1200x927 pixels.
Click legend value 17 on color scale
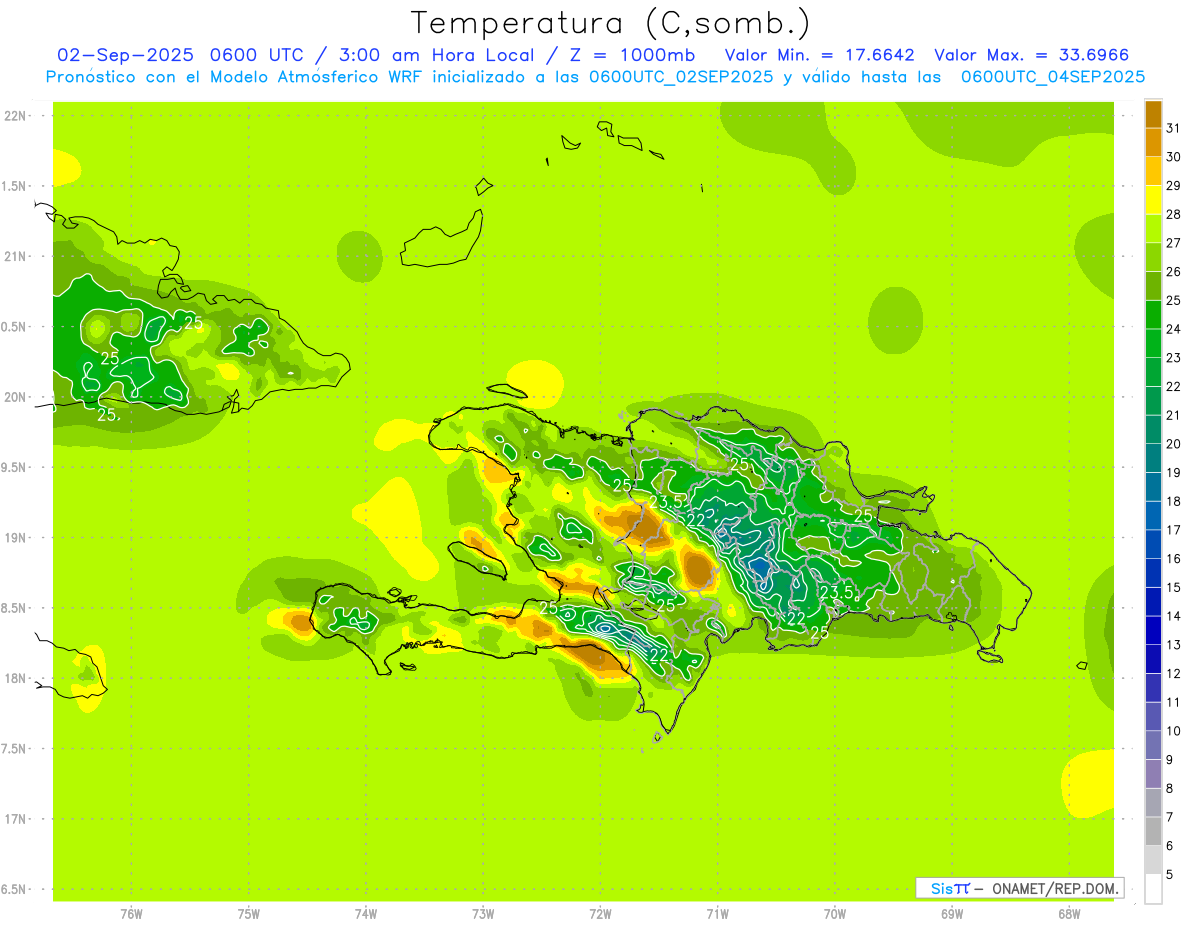coord(1173,530)
